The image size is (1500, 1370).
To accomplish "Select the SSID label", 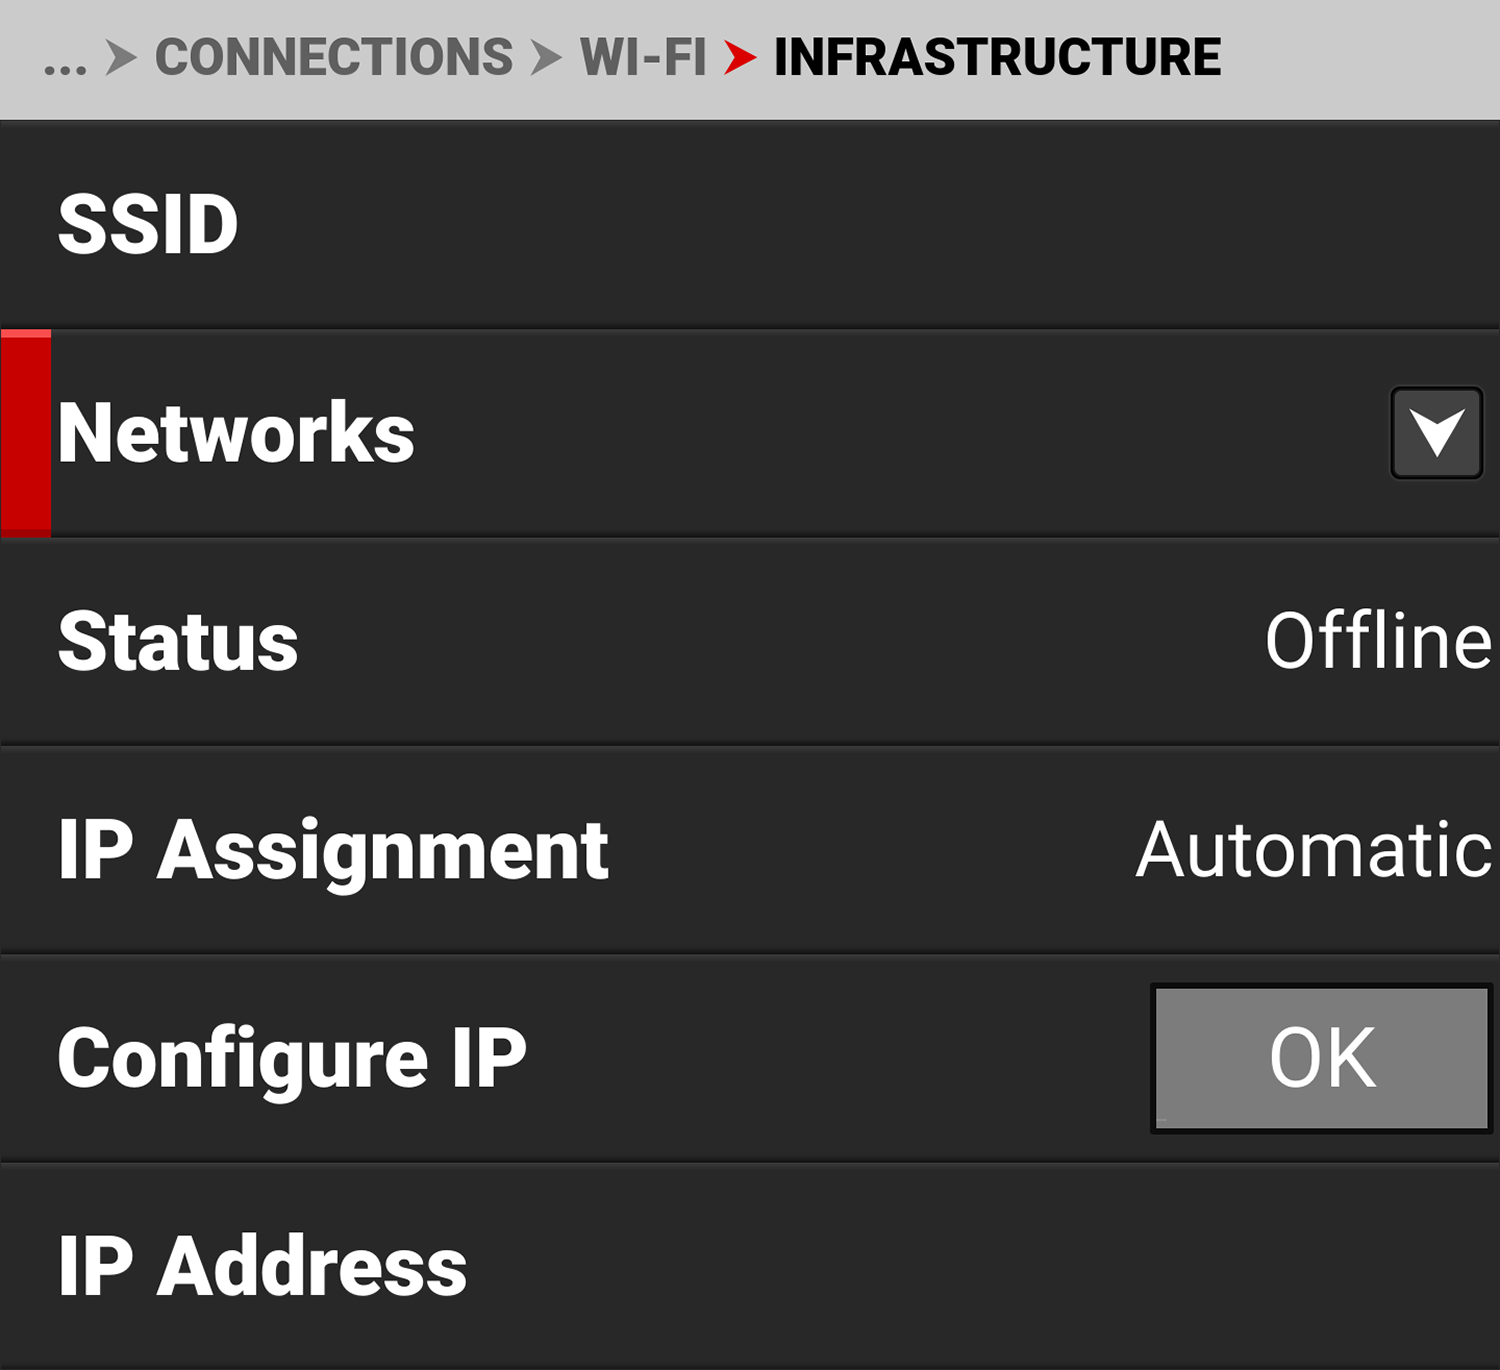I will coord(148,224).
